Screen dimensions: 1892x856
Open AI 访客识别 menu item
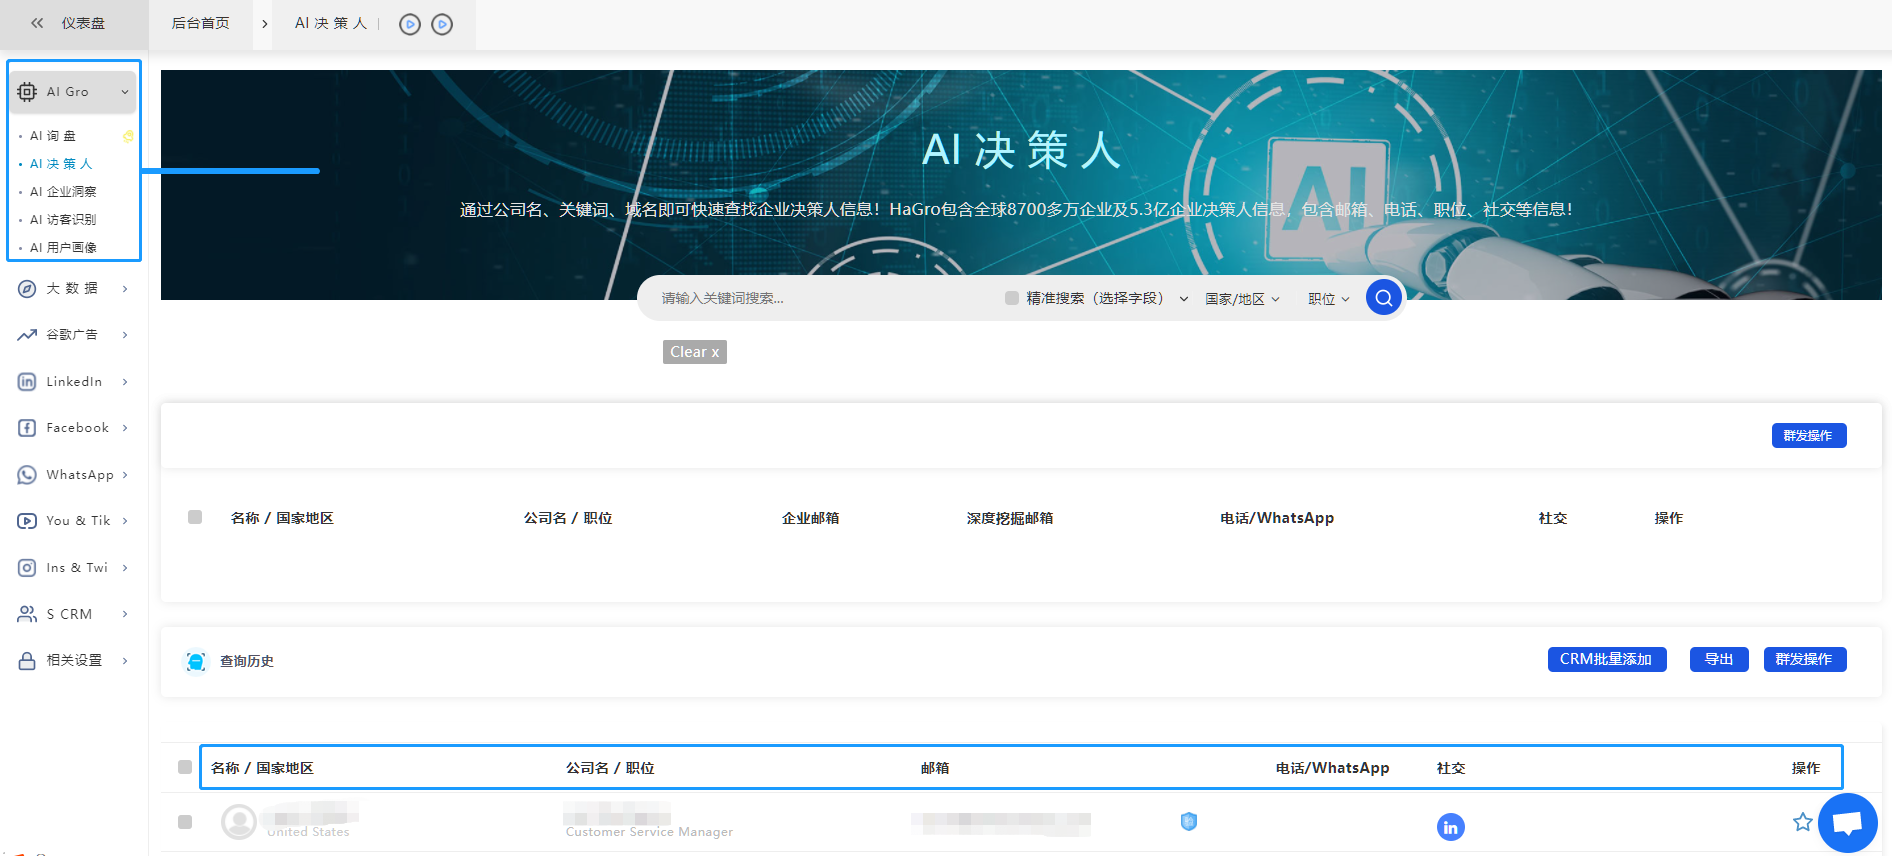point(63,220)
